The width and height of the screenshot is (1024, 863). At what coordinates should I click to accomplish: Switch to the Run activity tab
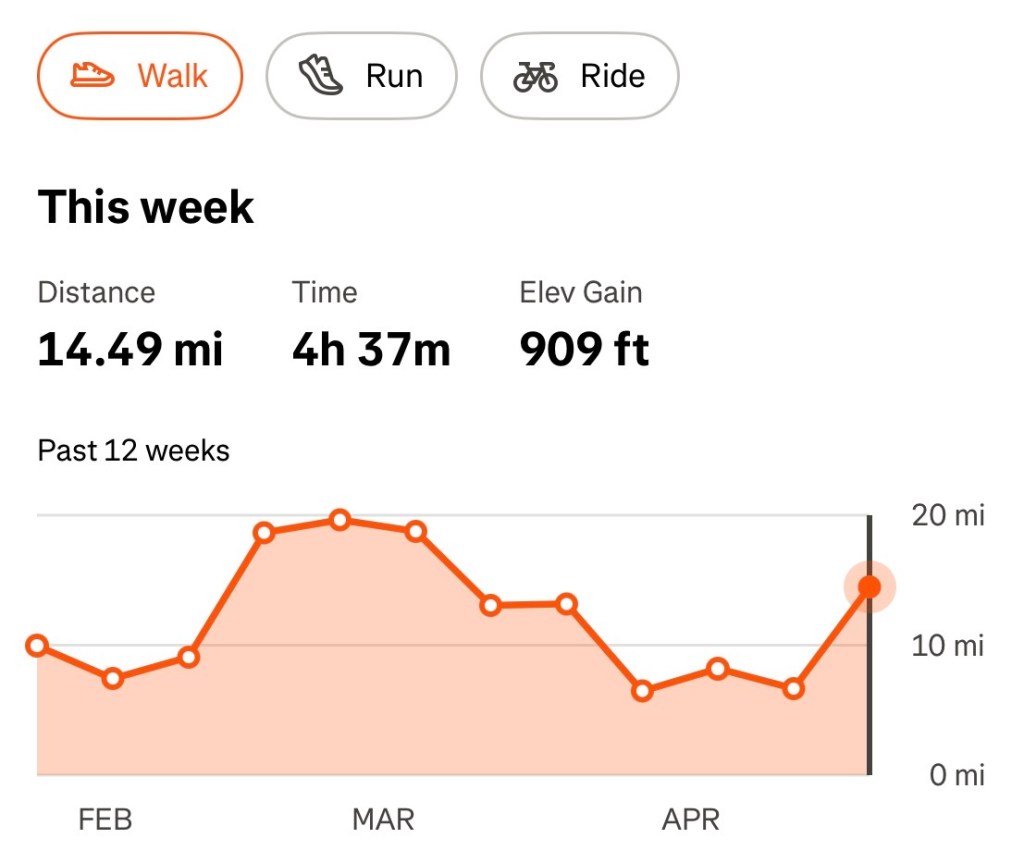[361, 76]
